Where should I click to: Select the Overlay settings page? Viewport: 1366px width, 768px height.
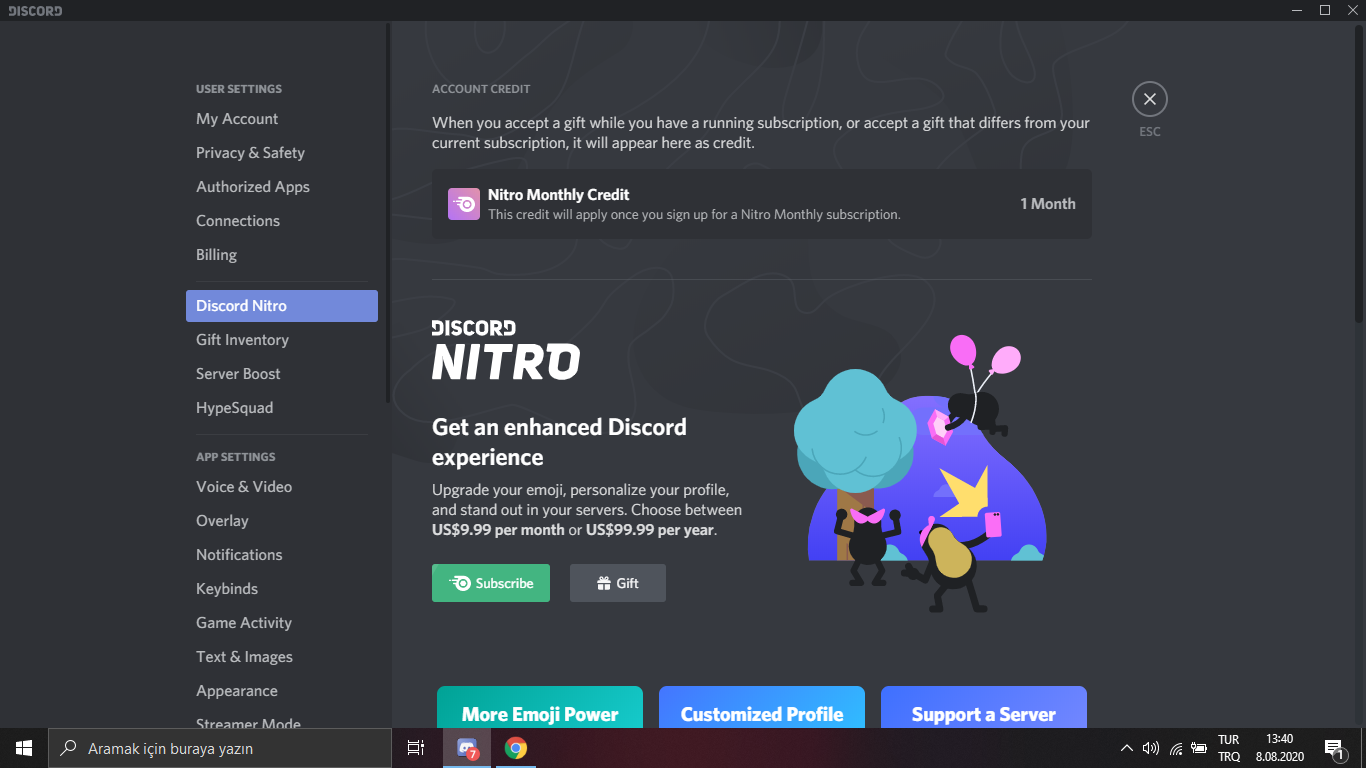pos(282,521)
